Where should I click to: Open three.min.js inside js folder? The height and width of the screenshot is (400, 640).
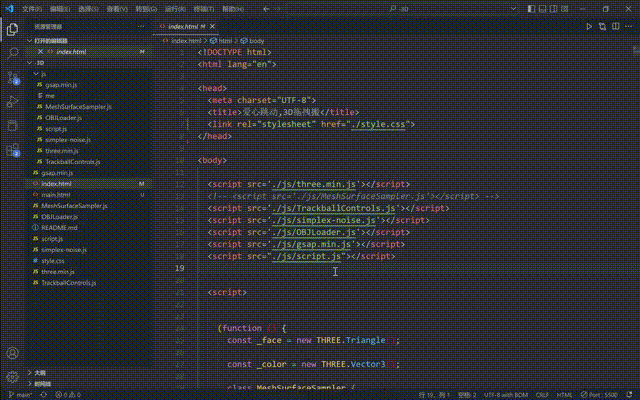[x=62, y=151]
